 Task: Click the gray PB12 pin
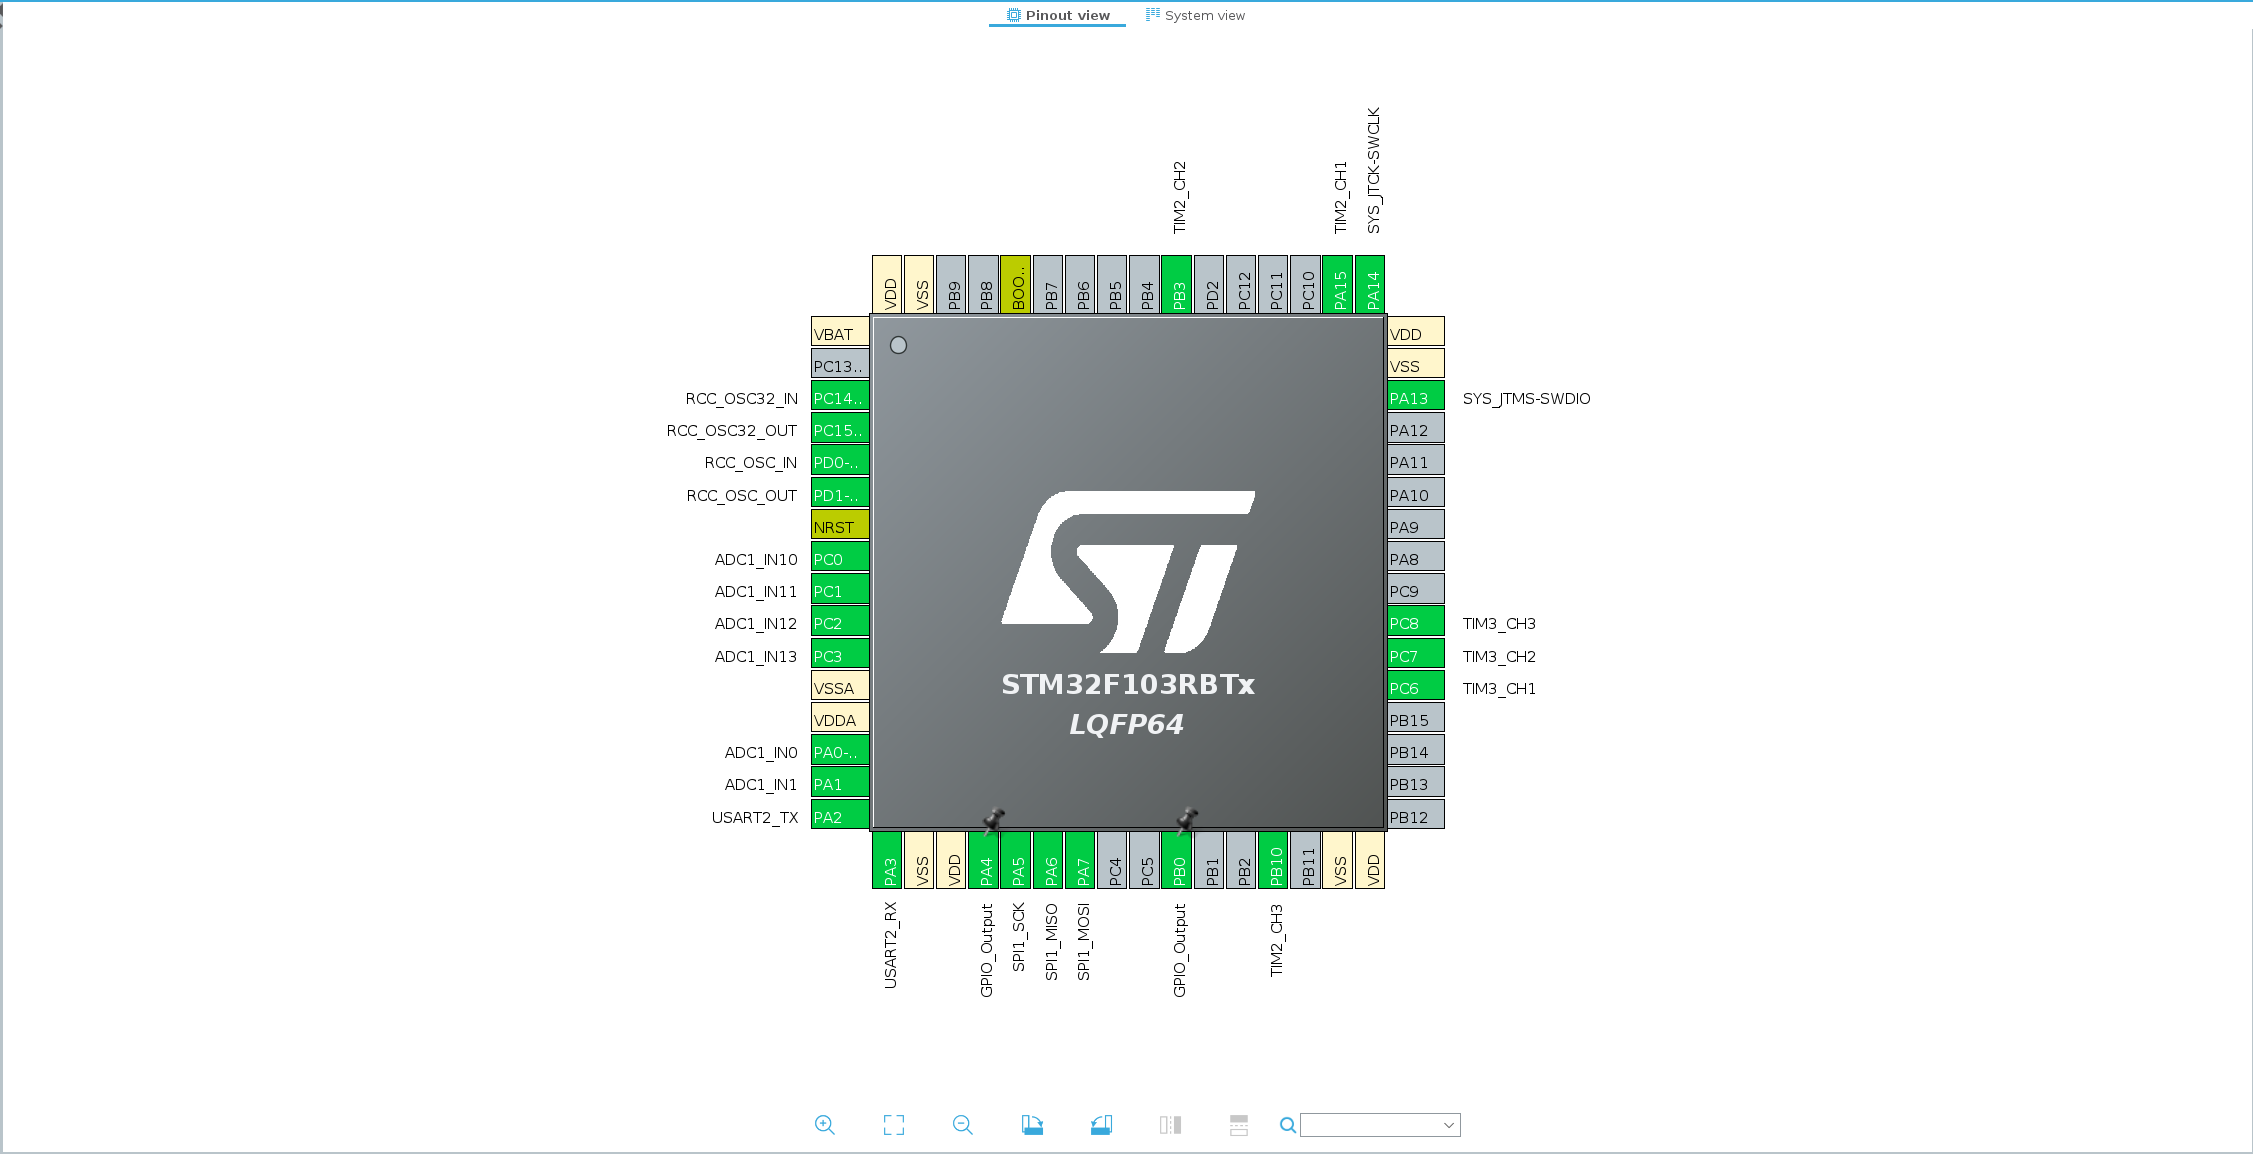(x=1415, y=816)
